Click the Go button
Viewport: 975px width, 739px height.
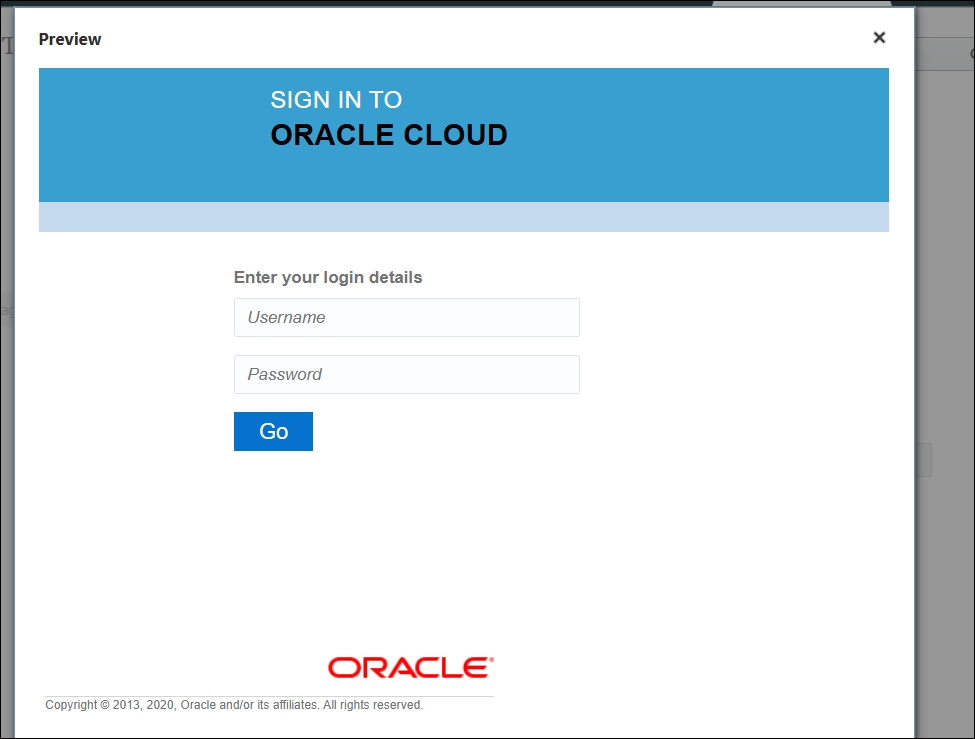point(273,431)
